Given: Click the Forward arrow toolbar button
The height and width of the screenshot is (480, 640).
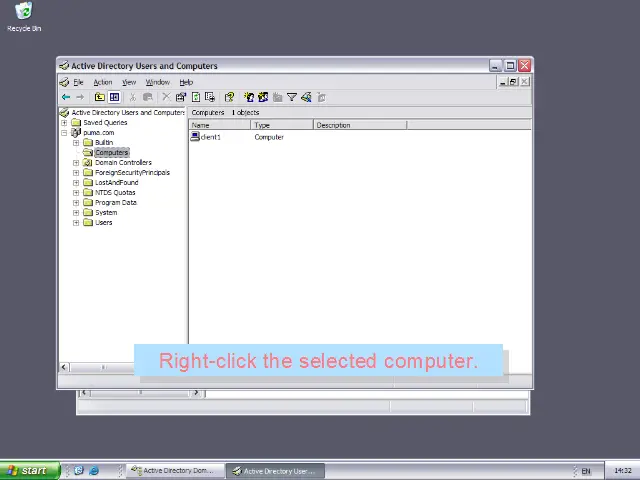Looking at the screenshot, I should tap(80, 97).
